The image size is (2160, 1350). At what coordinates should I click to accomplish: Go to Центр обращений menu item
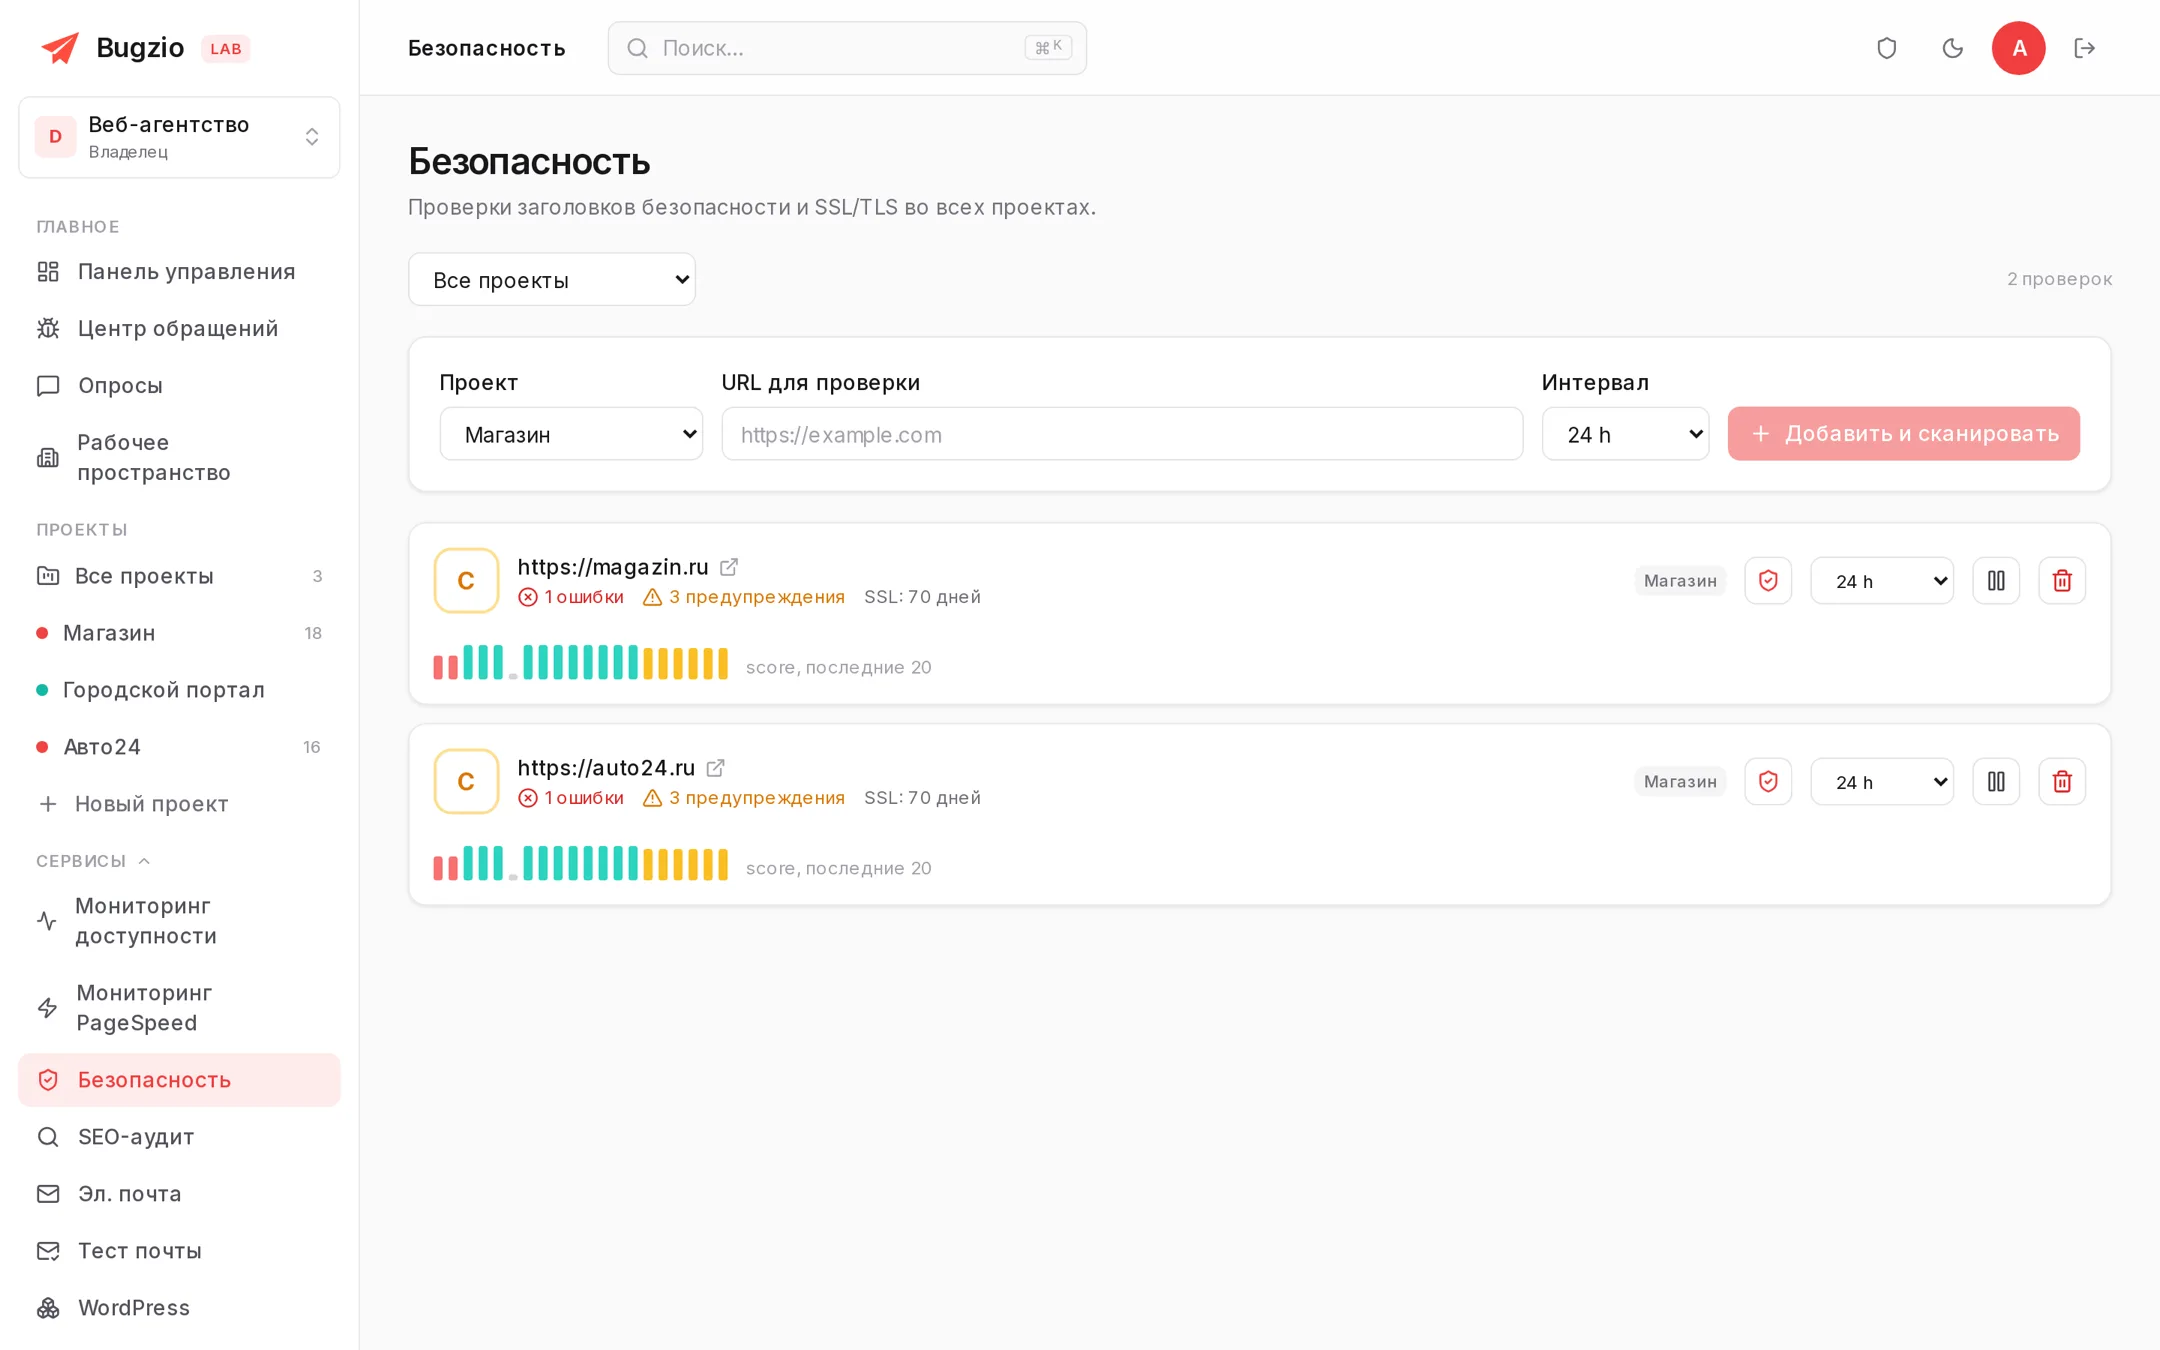pos(179,329)
